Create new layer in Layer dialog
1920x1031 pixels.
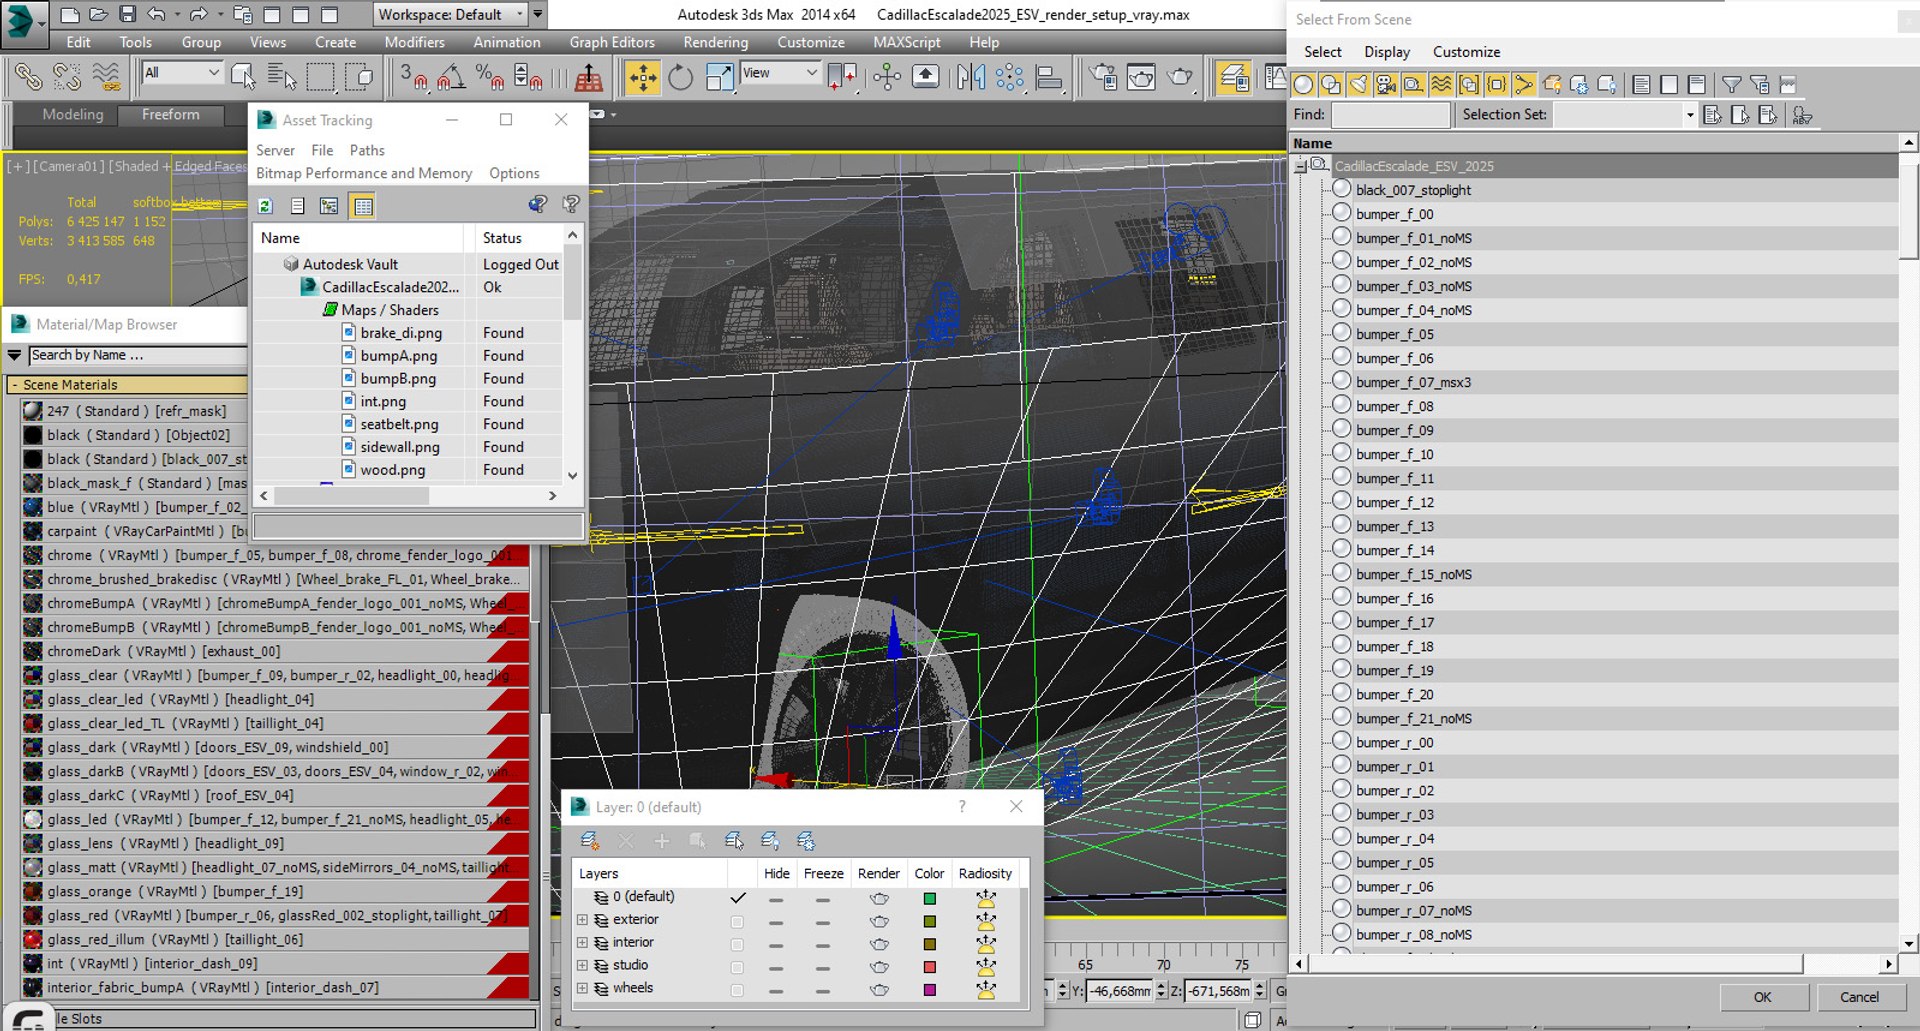[x=590, y=841]
